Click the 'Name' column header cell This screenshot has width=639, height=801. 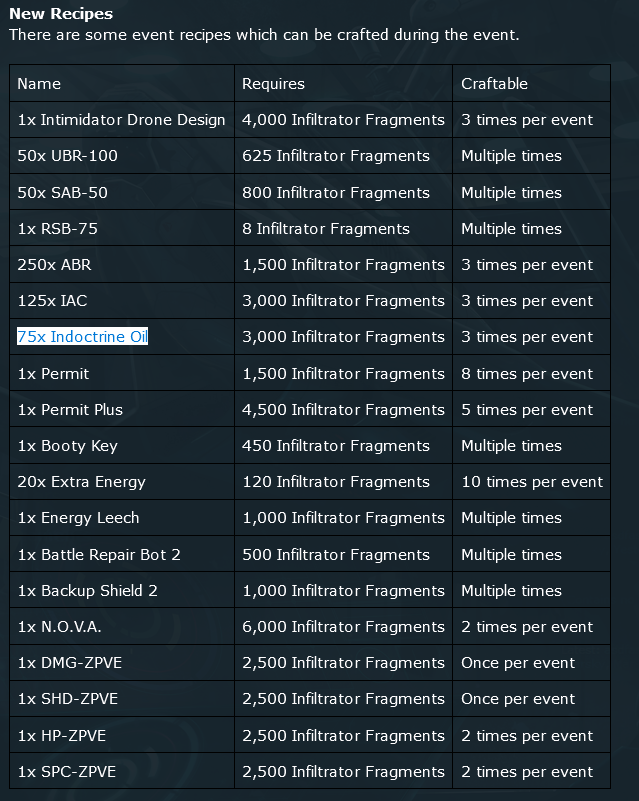pos(122,83)
